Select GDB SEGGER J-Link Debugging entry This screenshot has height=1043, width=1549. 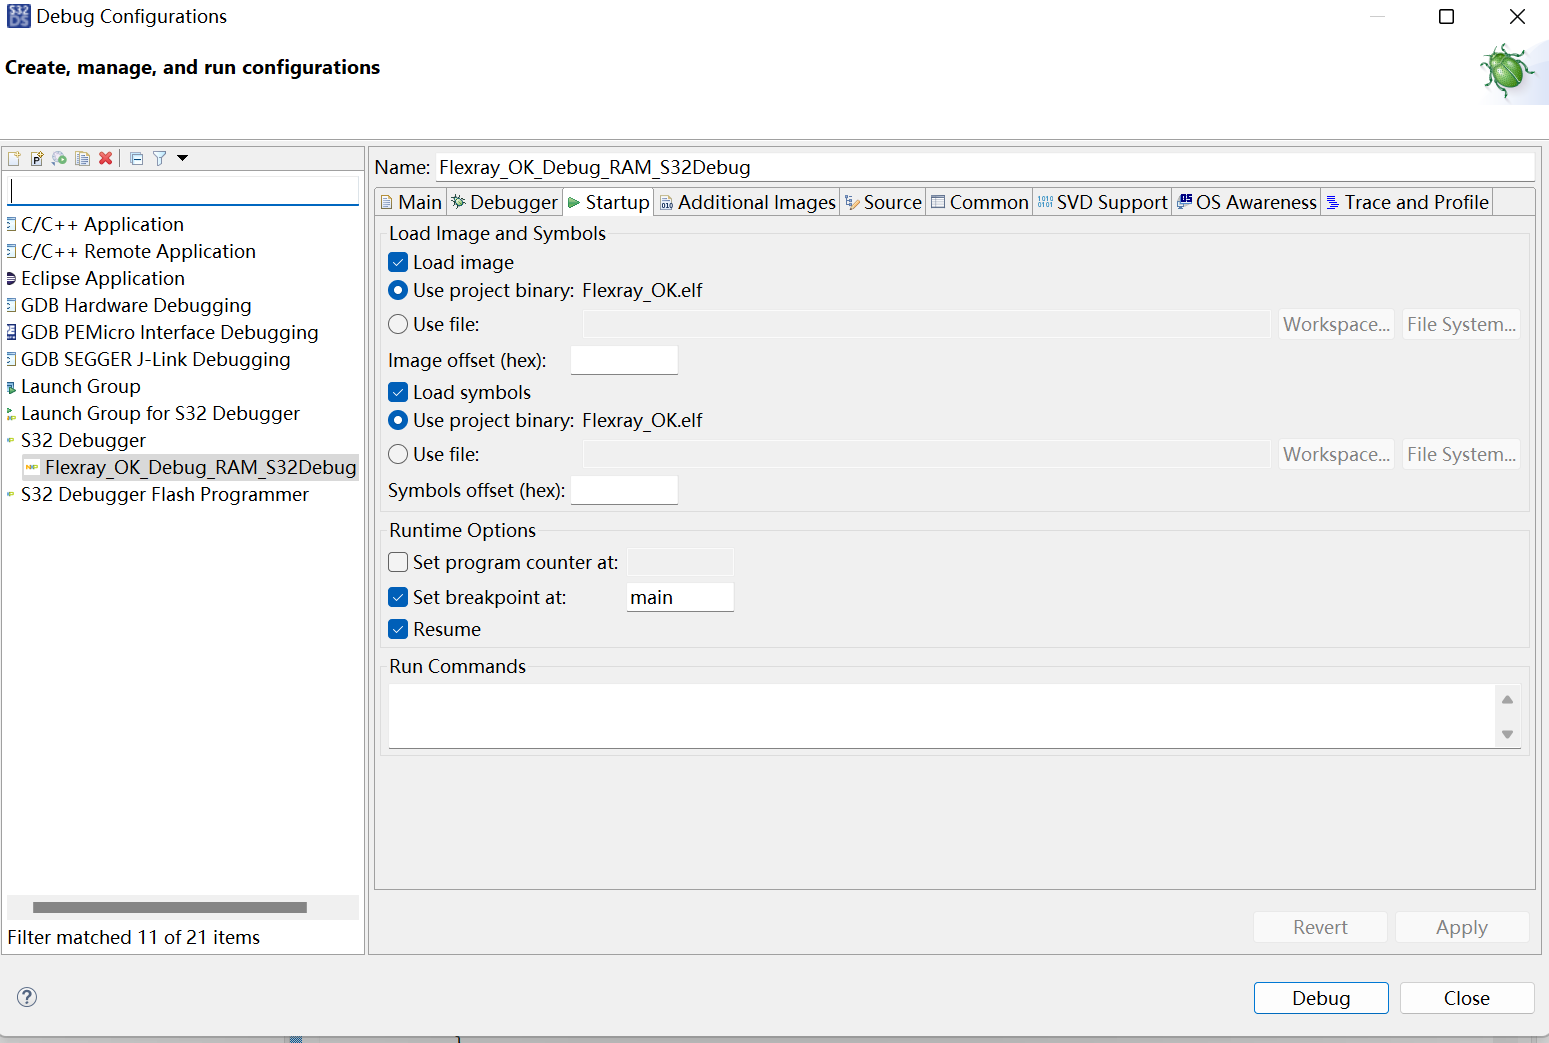tap(156, 359)
